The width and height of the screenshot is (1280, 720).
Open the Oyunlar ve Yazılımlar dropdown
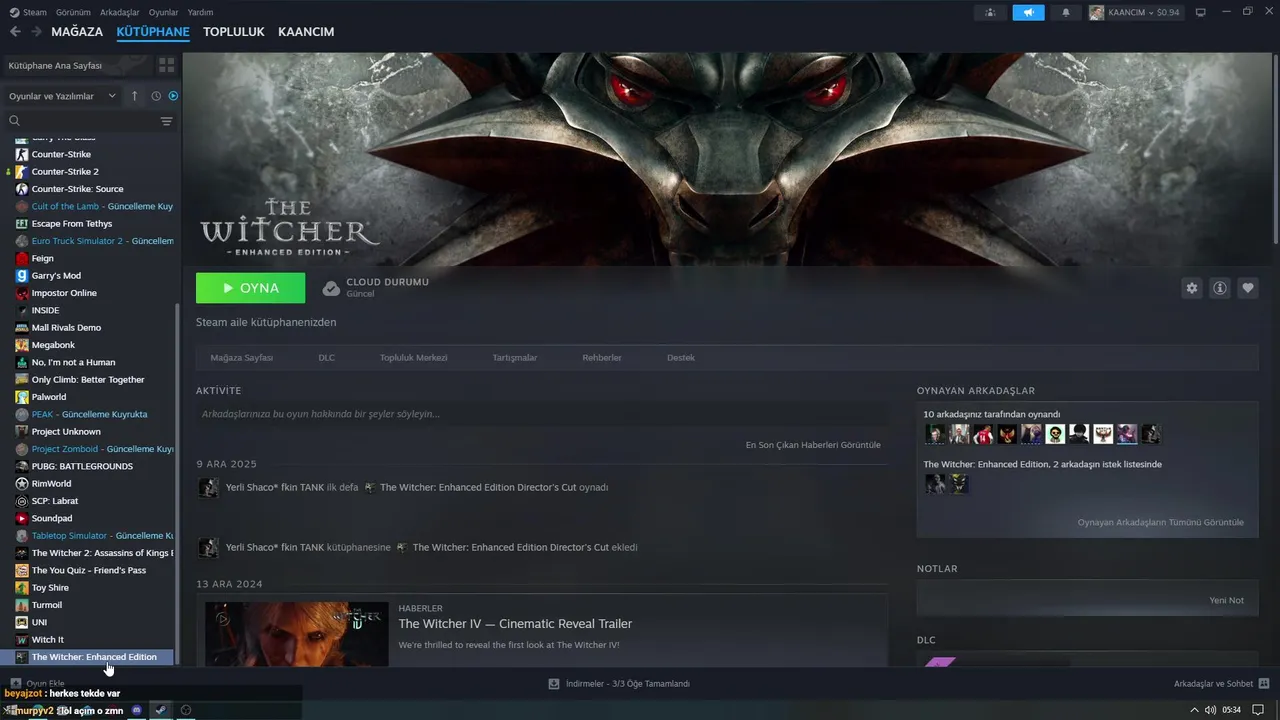tap(62, 96)
